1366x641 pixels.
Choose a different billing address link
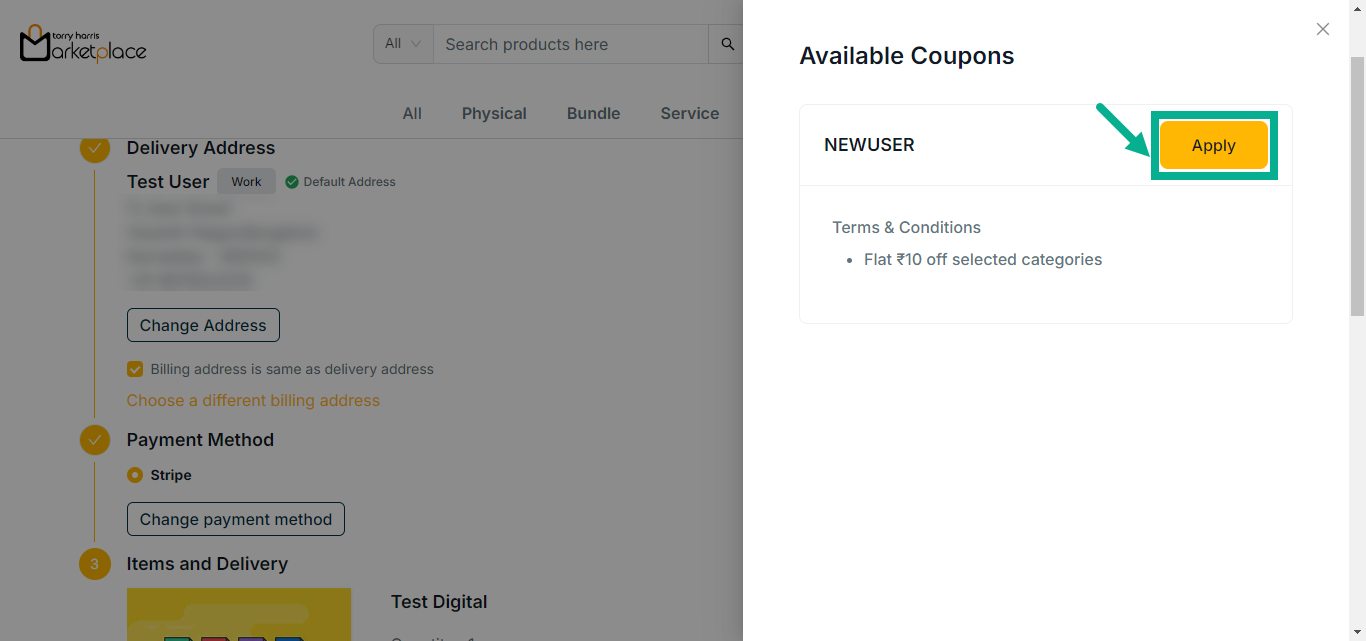click(253, 400)
